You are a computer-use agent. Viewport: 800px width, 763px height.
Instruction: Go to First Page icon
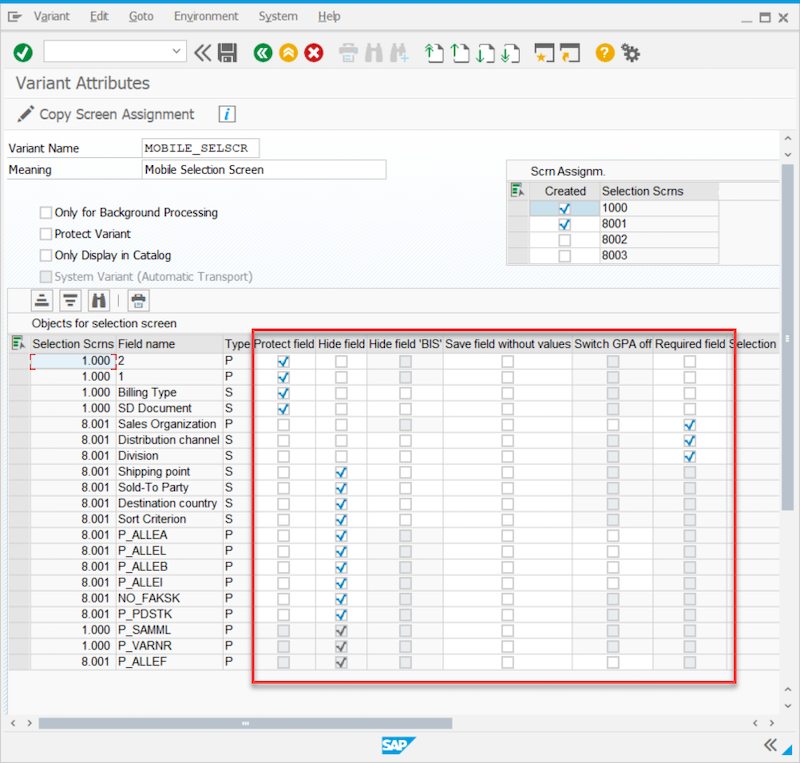click(x=434, y=53)
